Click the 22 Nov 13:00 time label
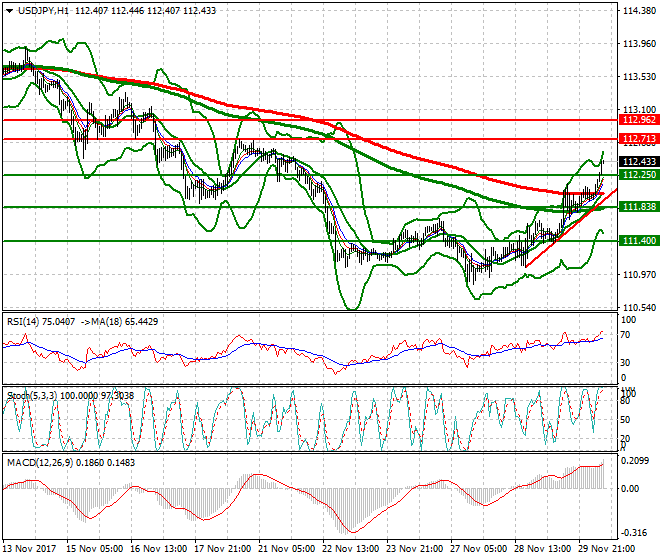 point(351,549)
